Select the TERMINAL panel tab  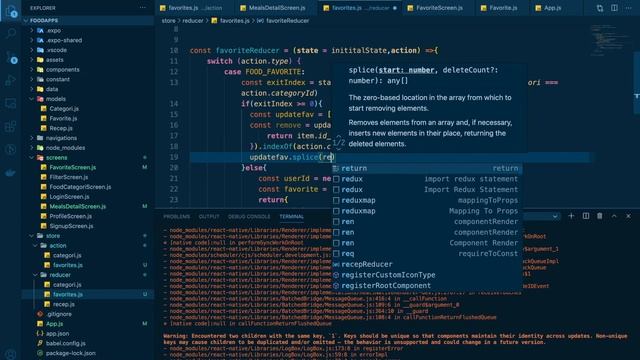(x=291, y=217)
